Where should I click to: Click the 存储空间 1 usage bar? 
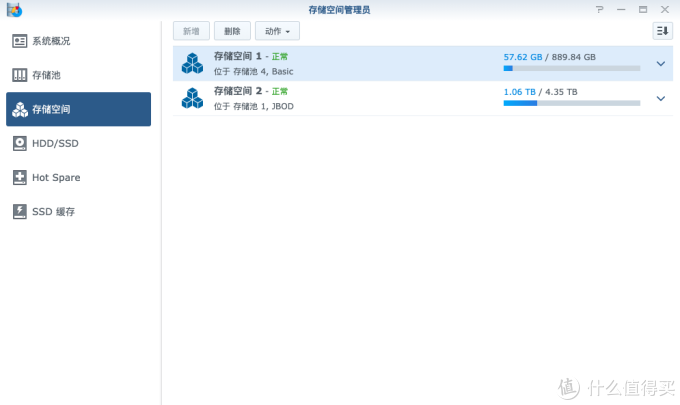pyautogui.click(x=572, y=69)
